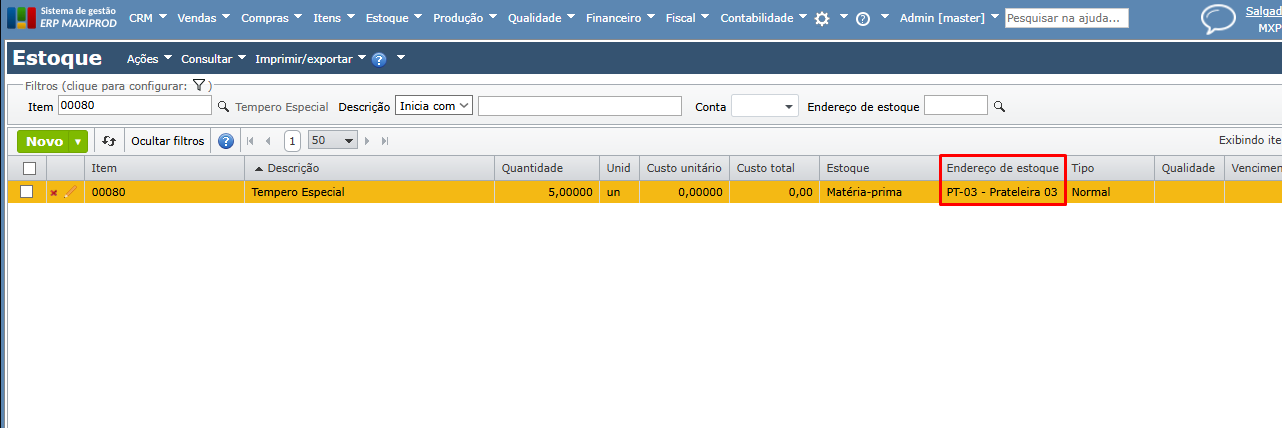Screen dimensions: 1282x428
Task: Check the box for row 00080
Action: [x=27, y=192]
